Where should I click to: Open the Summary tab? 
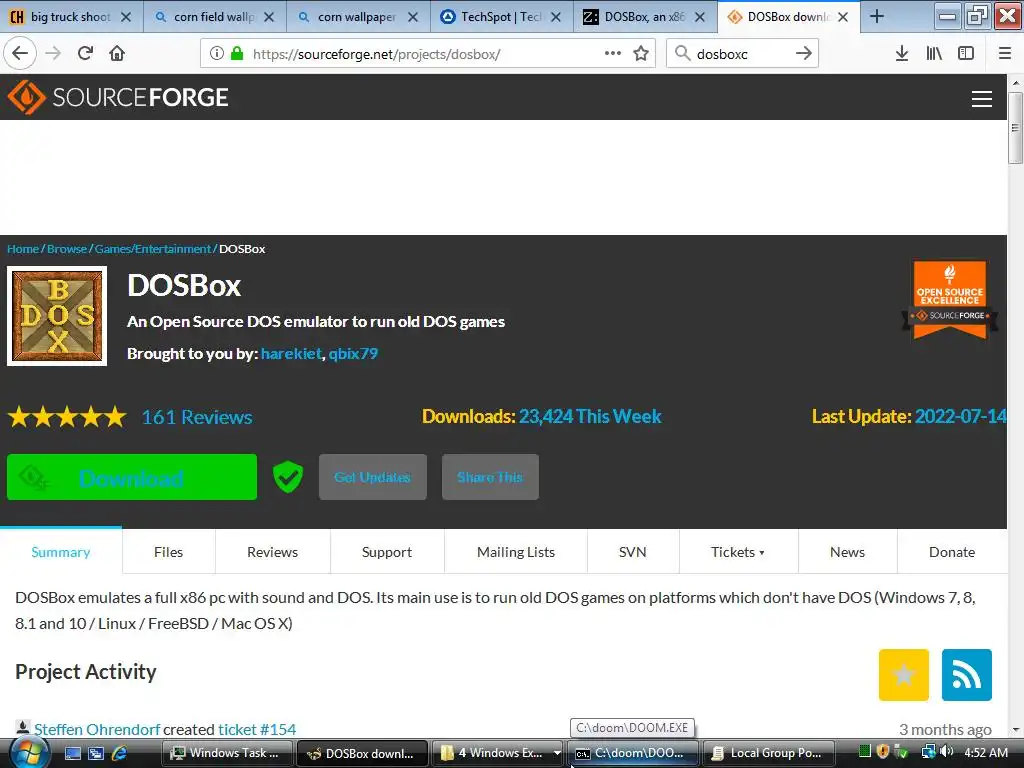click(61, 552)
